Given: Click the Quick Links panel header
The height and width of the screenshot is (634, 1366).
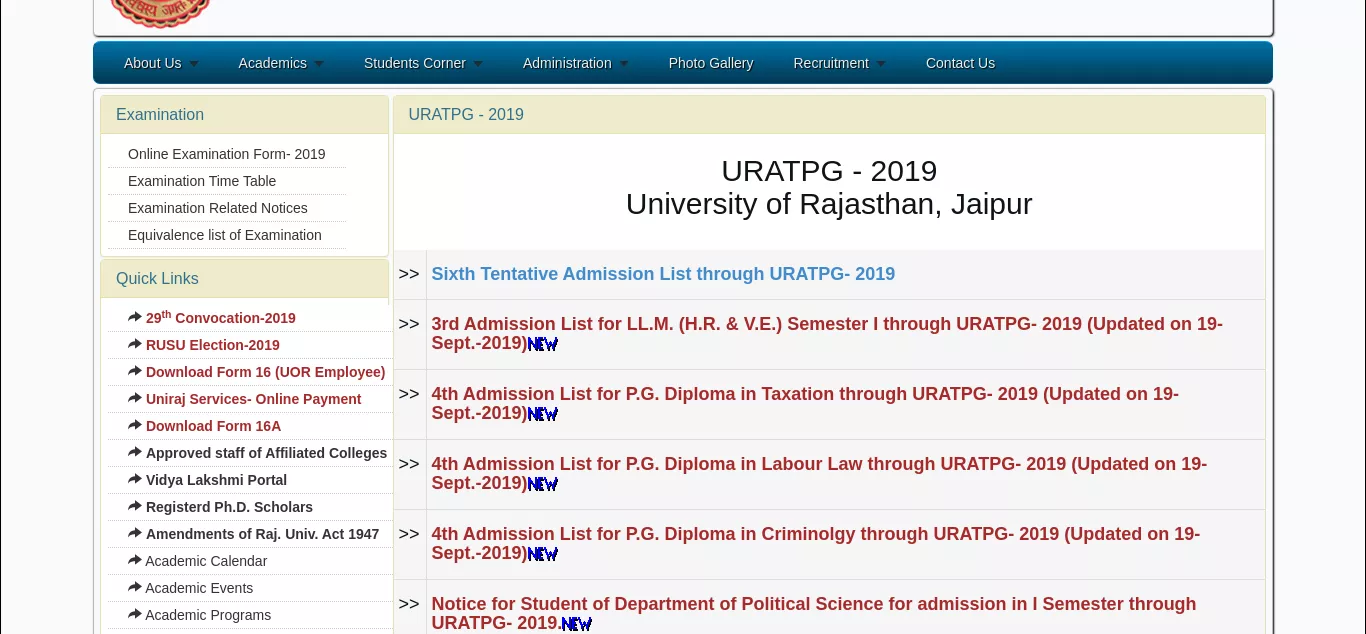Looking at the screenshot, I should click(x=244, y=278).
